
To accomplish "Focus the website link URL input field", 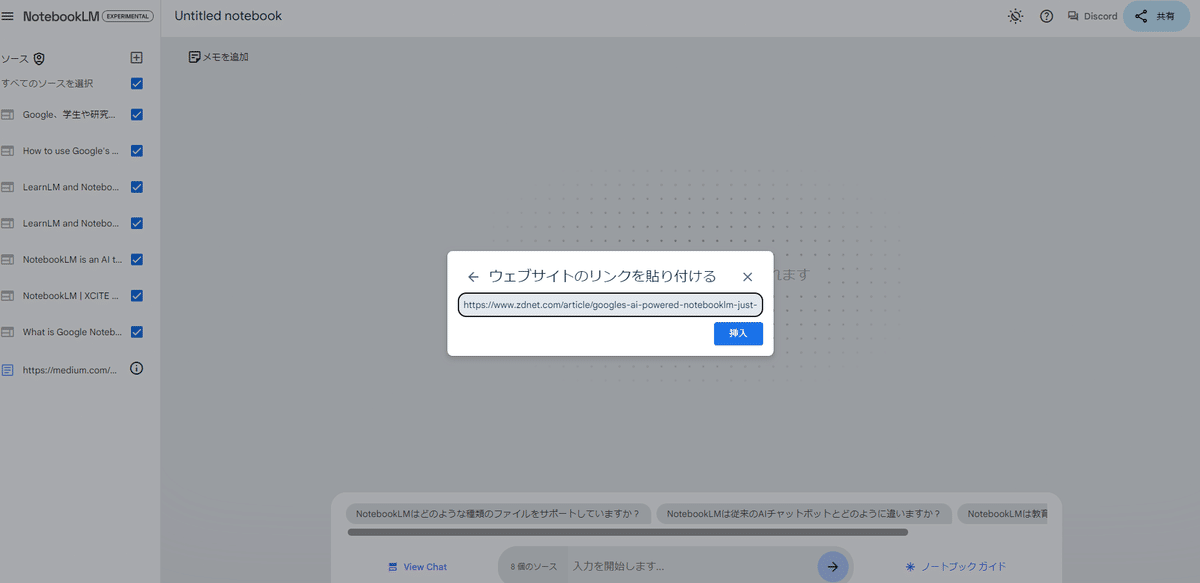I will pos(610,304).
